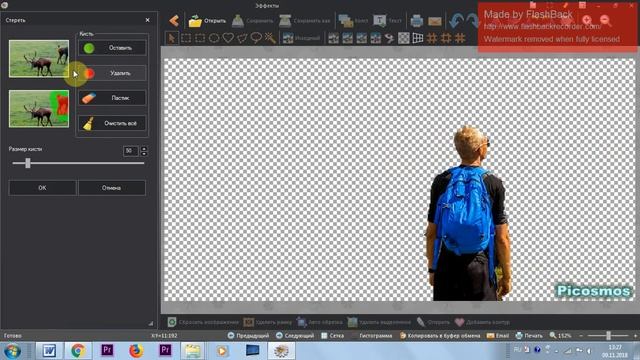Viewport: 640px width, 360px height.
Task: Click the undo arrow icon
Action: (456, 21)
